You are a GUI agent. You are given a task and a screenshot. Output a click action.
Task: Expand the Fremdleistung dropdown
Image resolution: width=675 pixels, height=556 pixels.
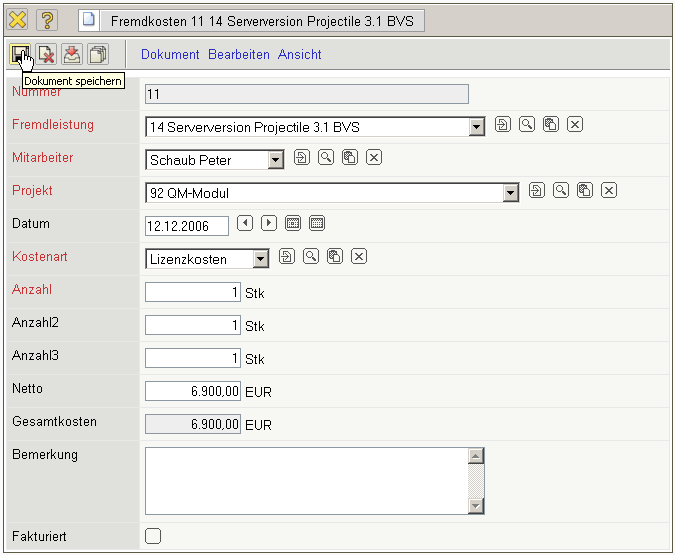pos(477,127)
